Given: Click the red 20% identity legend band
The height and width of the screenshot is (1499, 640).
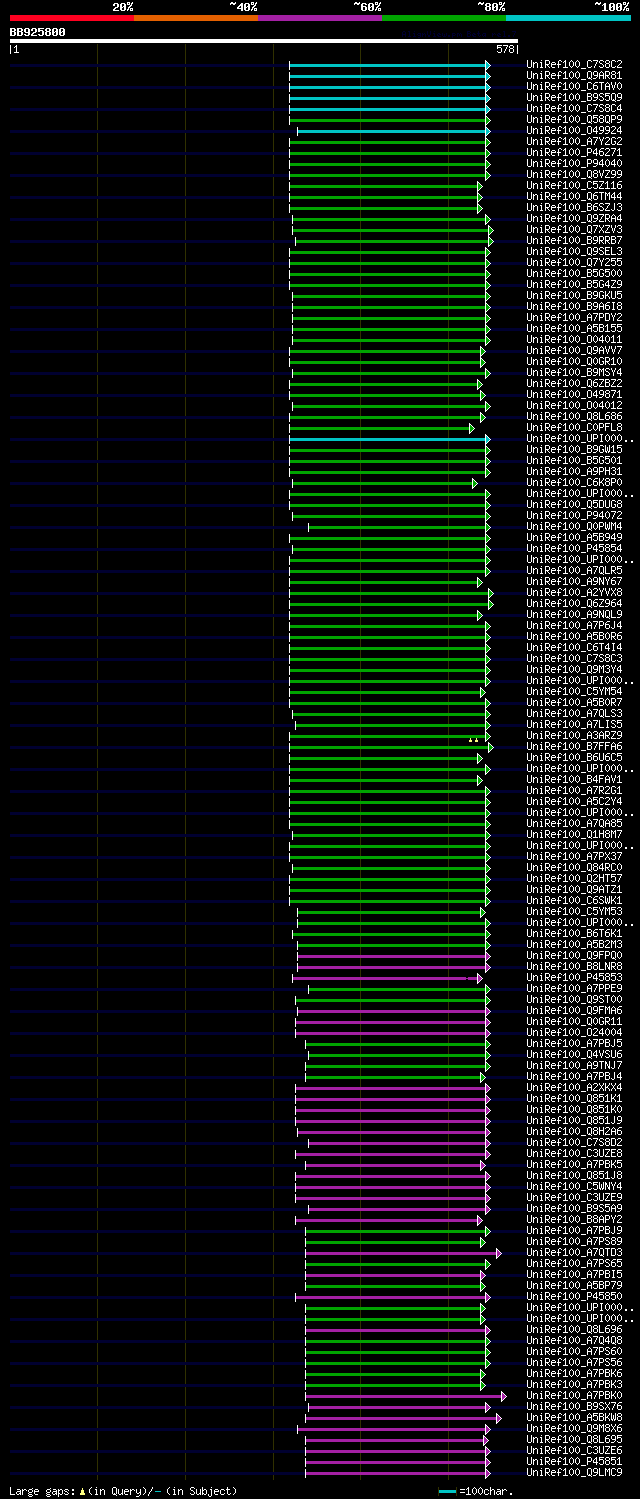Looking at the screenshot, I should pyautogui.click(x=72, y=17).
